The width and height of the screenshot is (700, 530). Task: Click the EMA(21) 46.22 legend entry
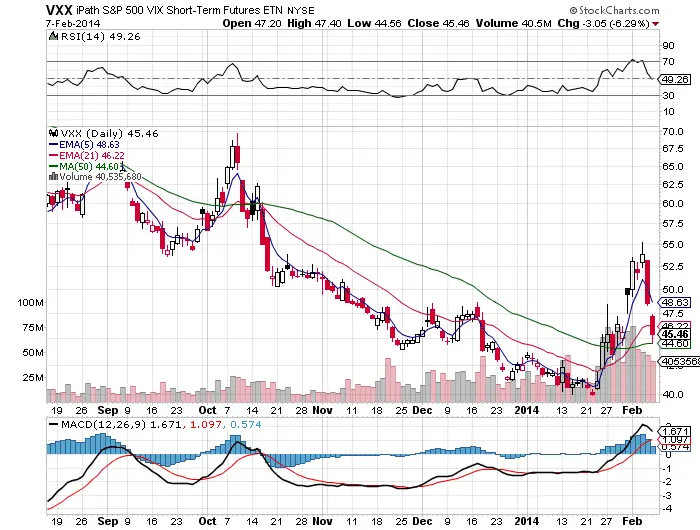92,155
